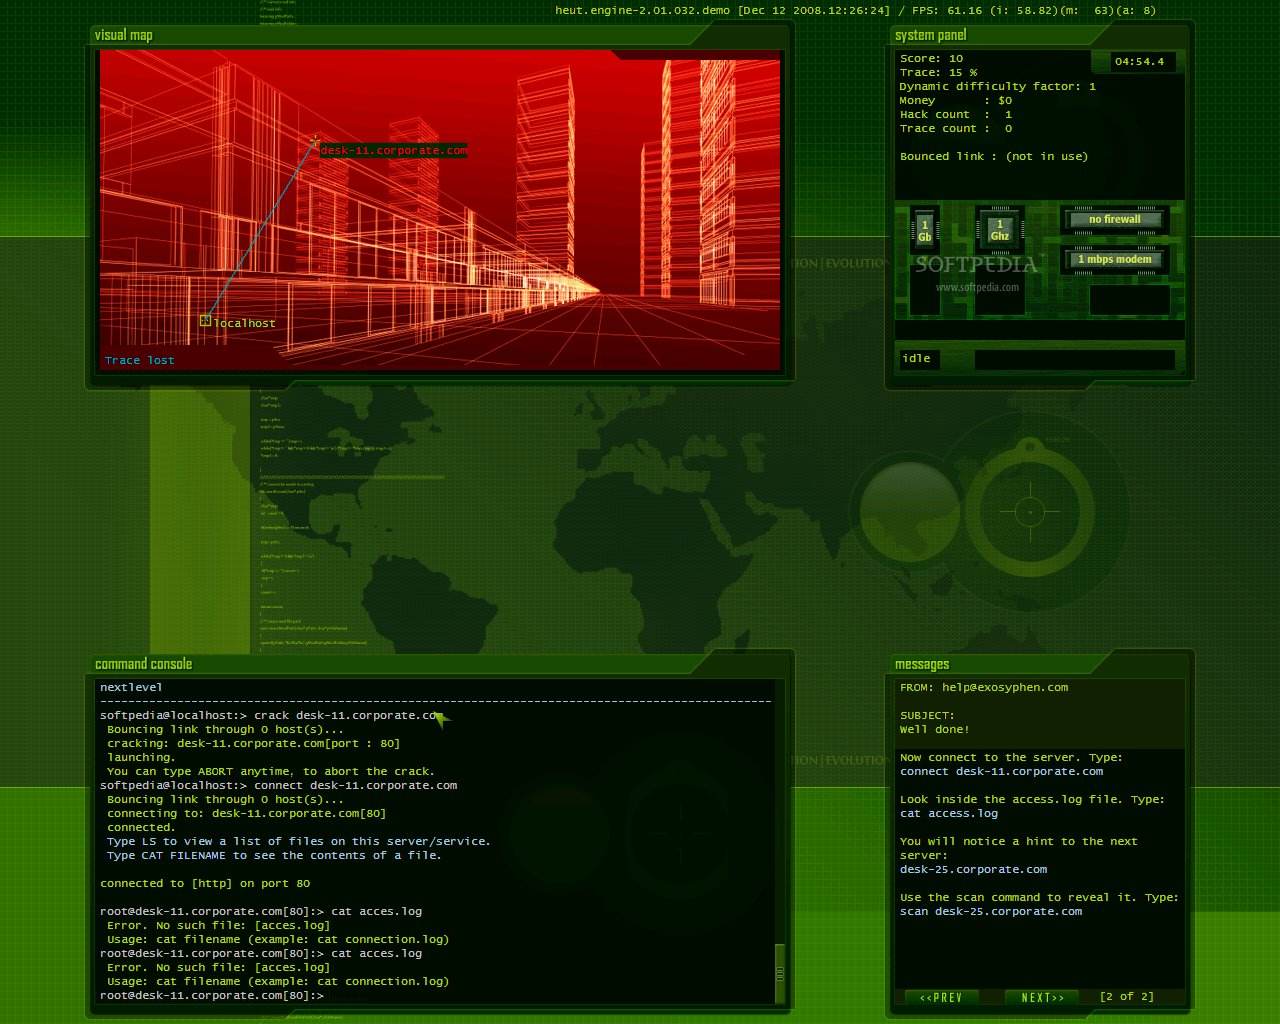Screen dimensions: 1280x1024
Task: Click the 'system panel' title
Action: (930, 35)
